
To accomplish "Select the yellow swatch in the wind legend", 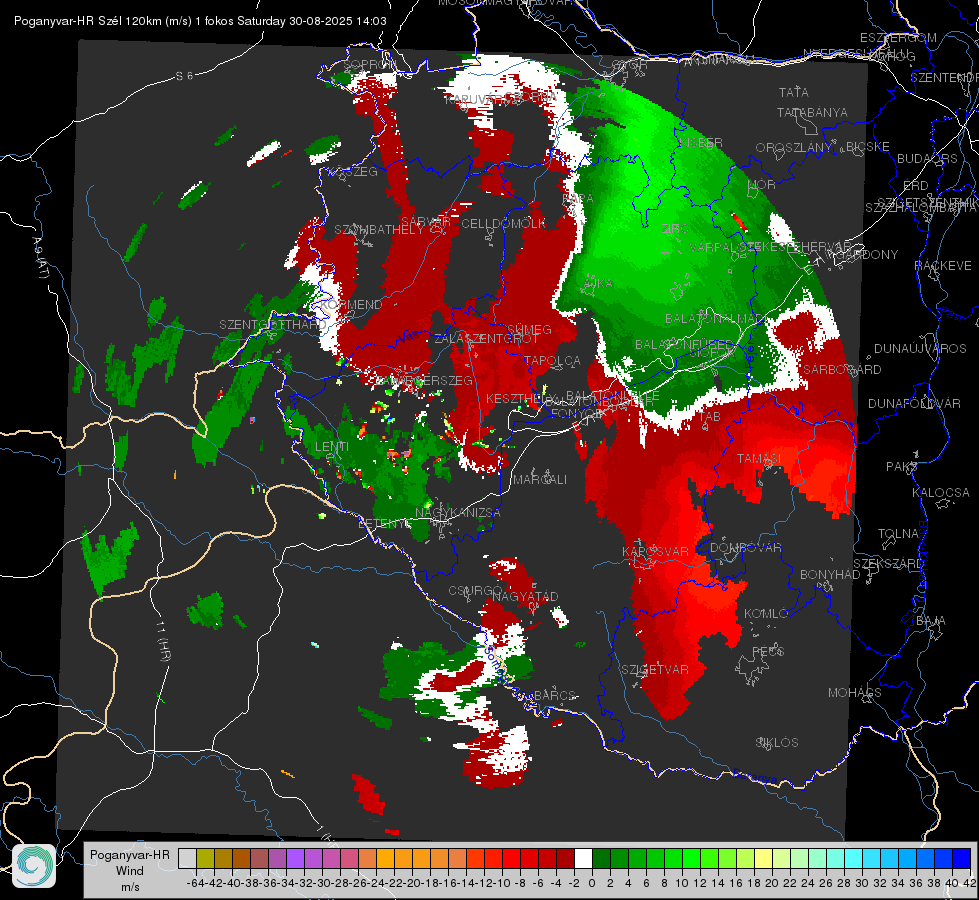I will (x=764, y=859).
